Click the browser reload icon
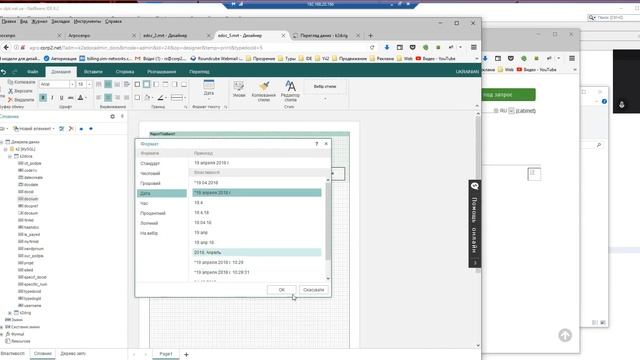The height and width of the screenshot is (360, 640). coord(372,47)
